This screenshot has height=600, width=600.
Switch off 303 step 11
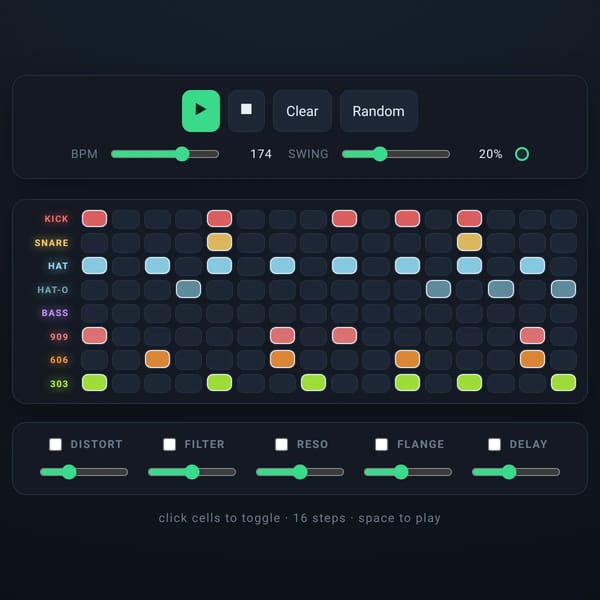pyautogui.click(x=407, y=383)
